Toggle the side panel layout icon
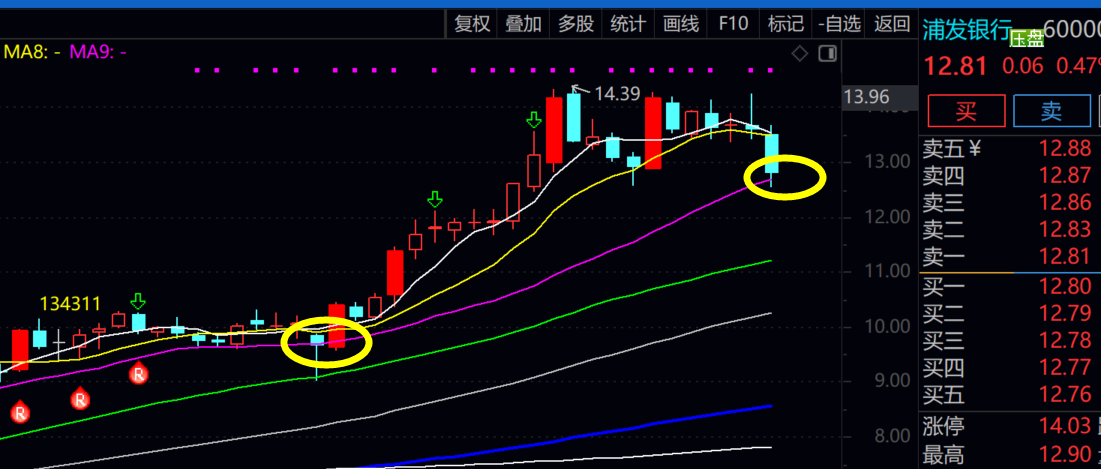The height and width of the screenshot is (469, 1101). tap(826, 53)
